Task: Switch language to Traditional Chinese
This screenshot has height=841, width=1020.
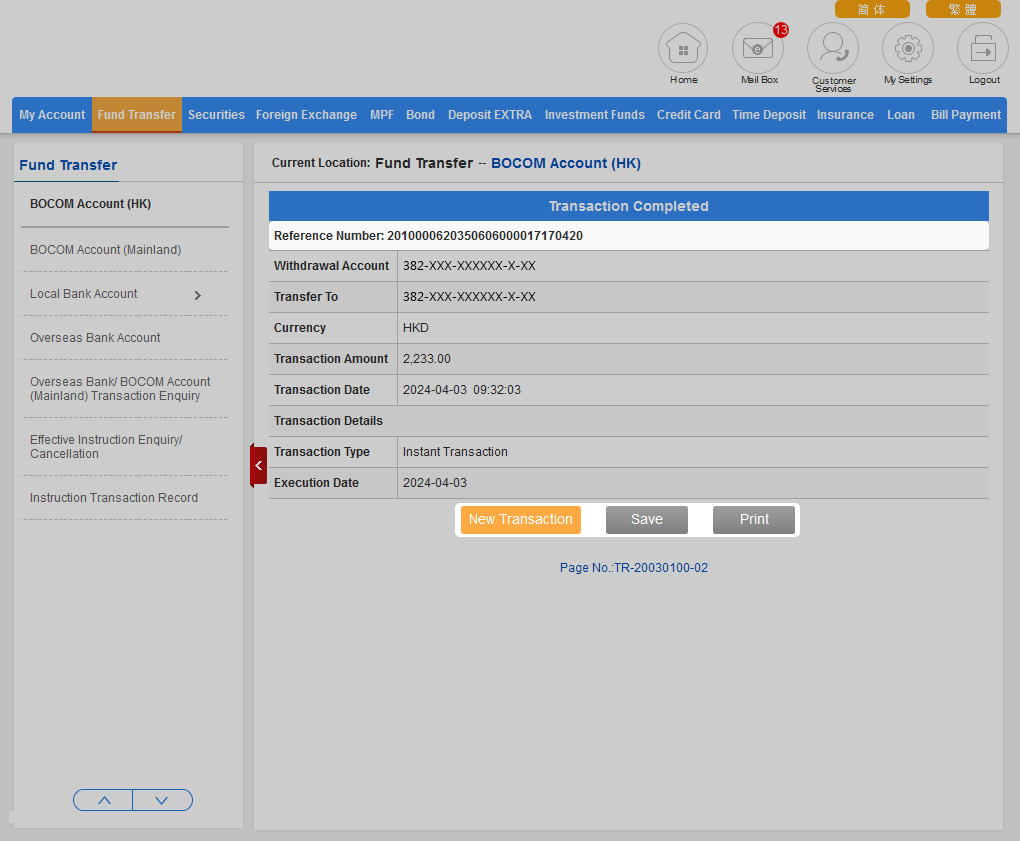Action: pos(962,9)
